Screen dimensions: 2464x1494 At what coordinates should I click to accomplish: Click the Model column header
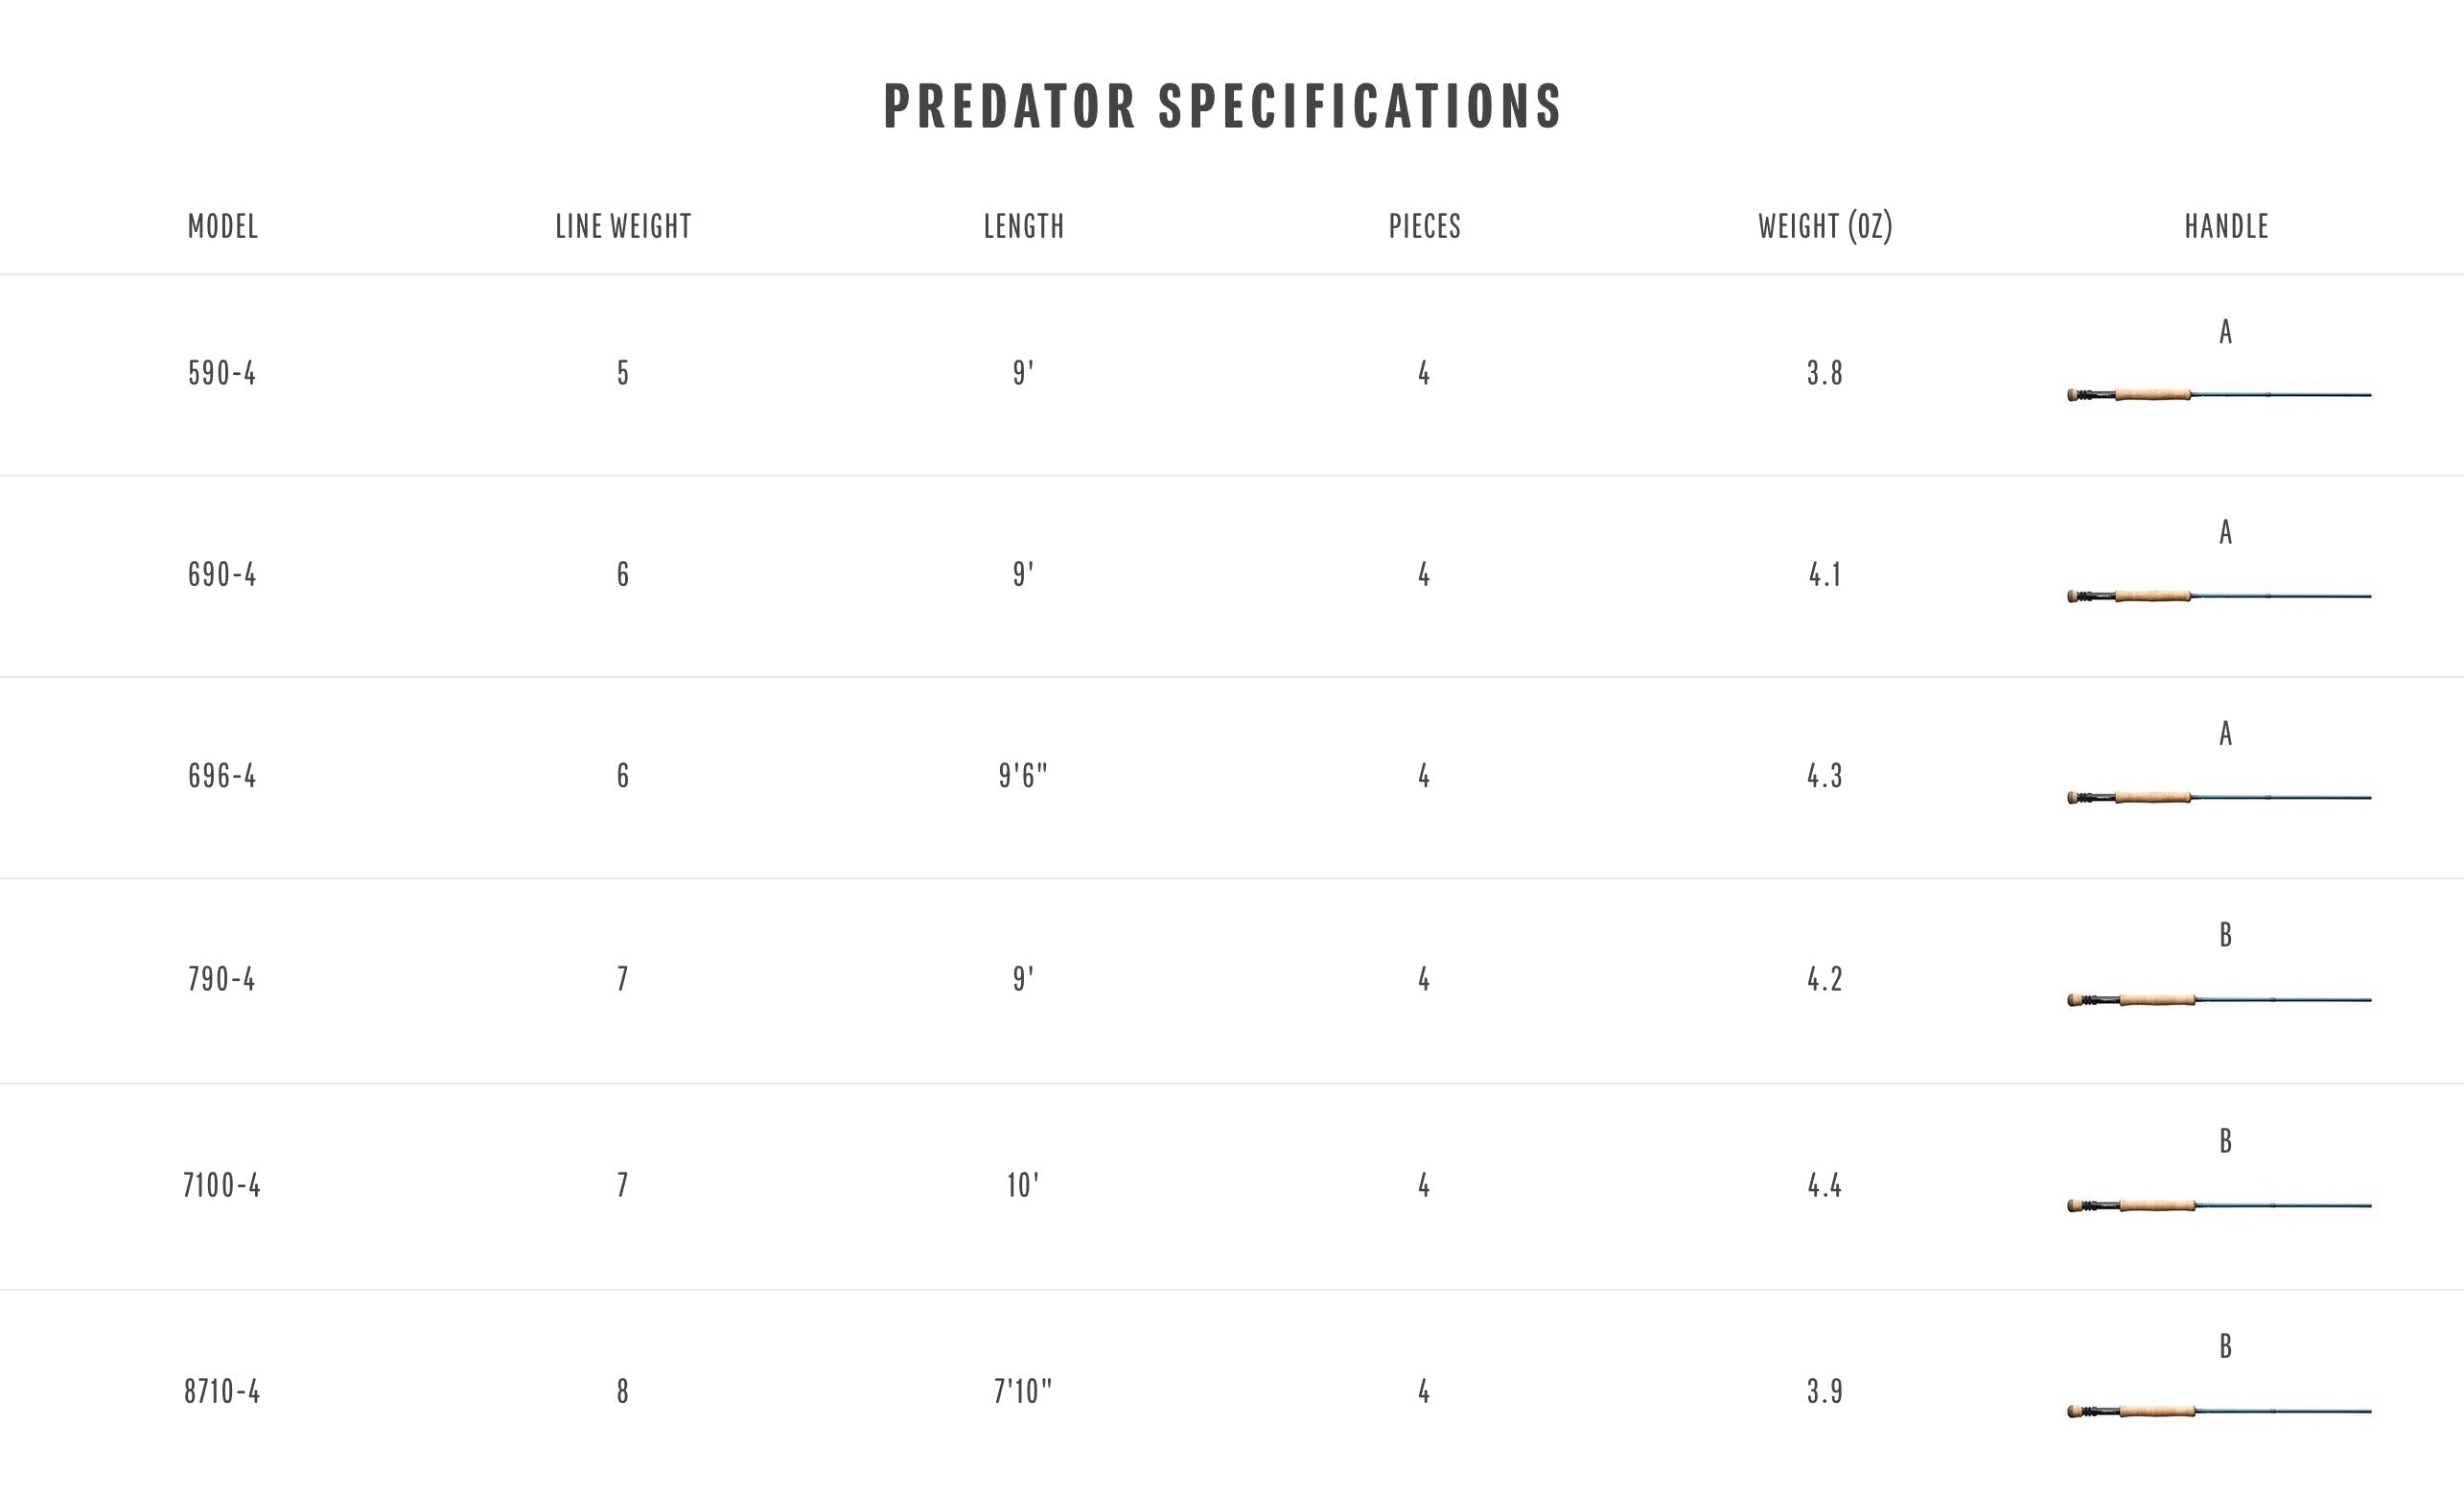point(223,227)
